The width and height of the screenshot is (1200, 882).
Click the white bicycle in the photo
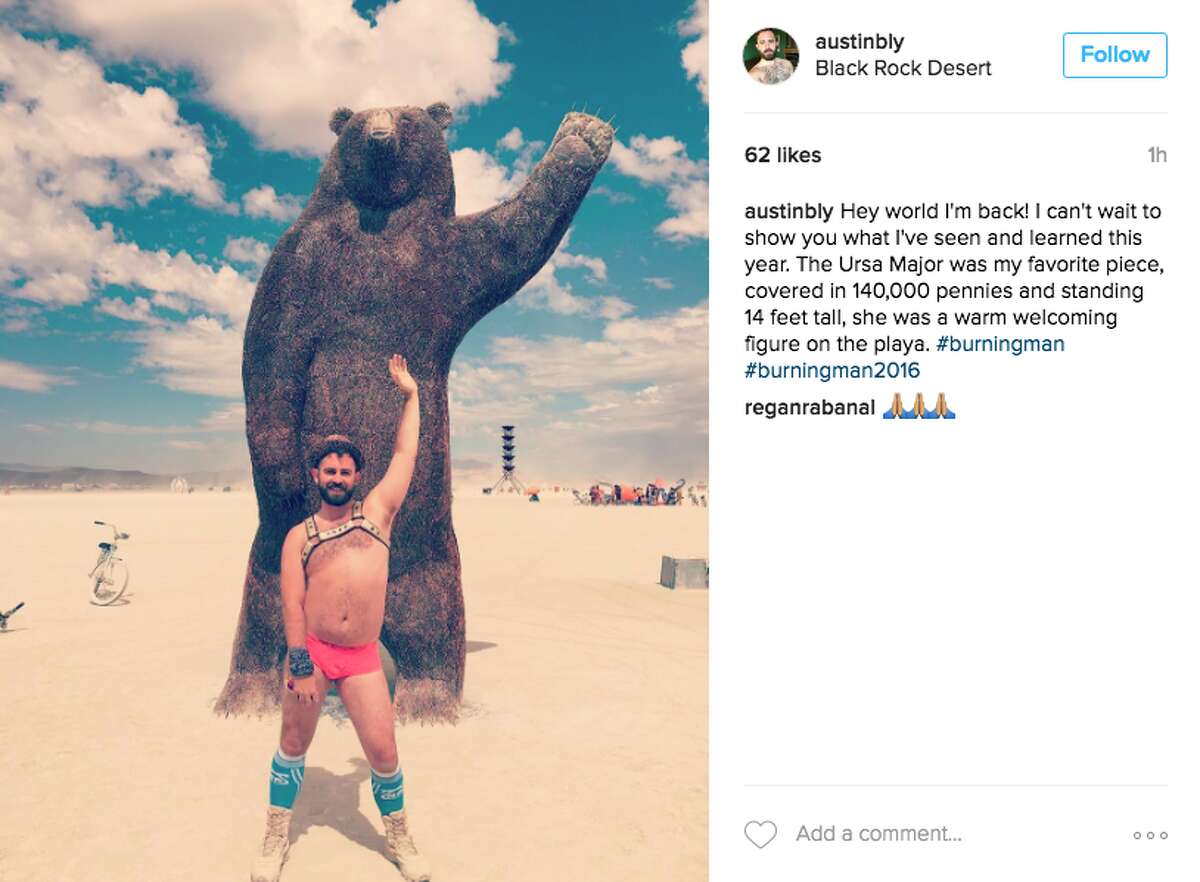(109, 564)
